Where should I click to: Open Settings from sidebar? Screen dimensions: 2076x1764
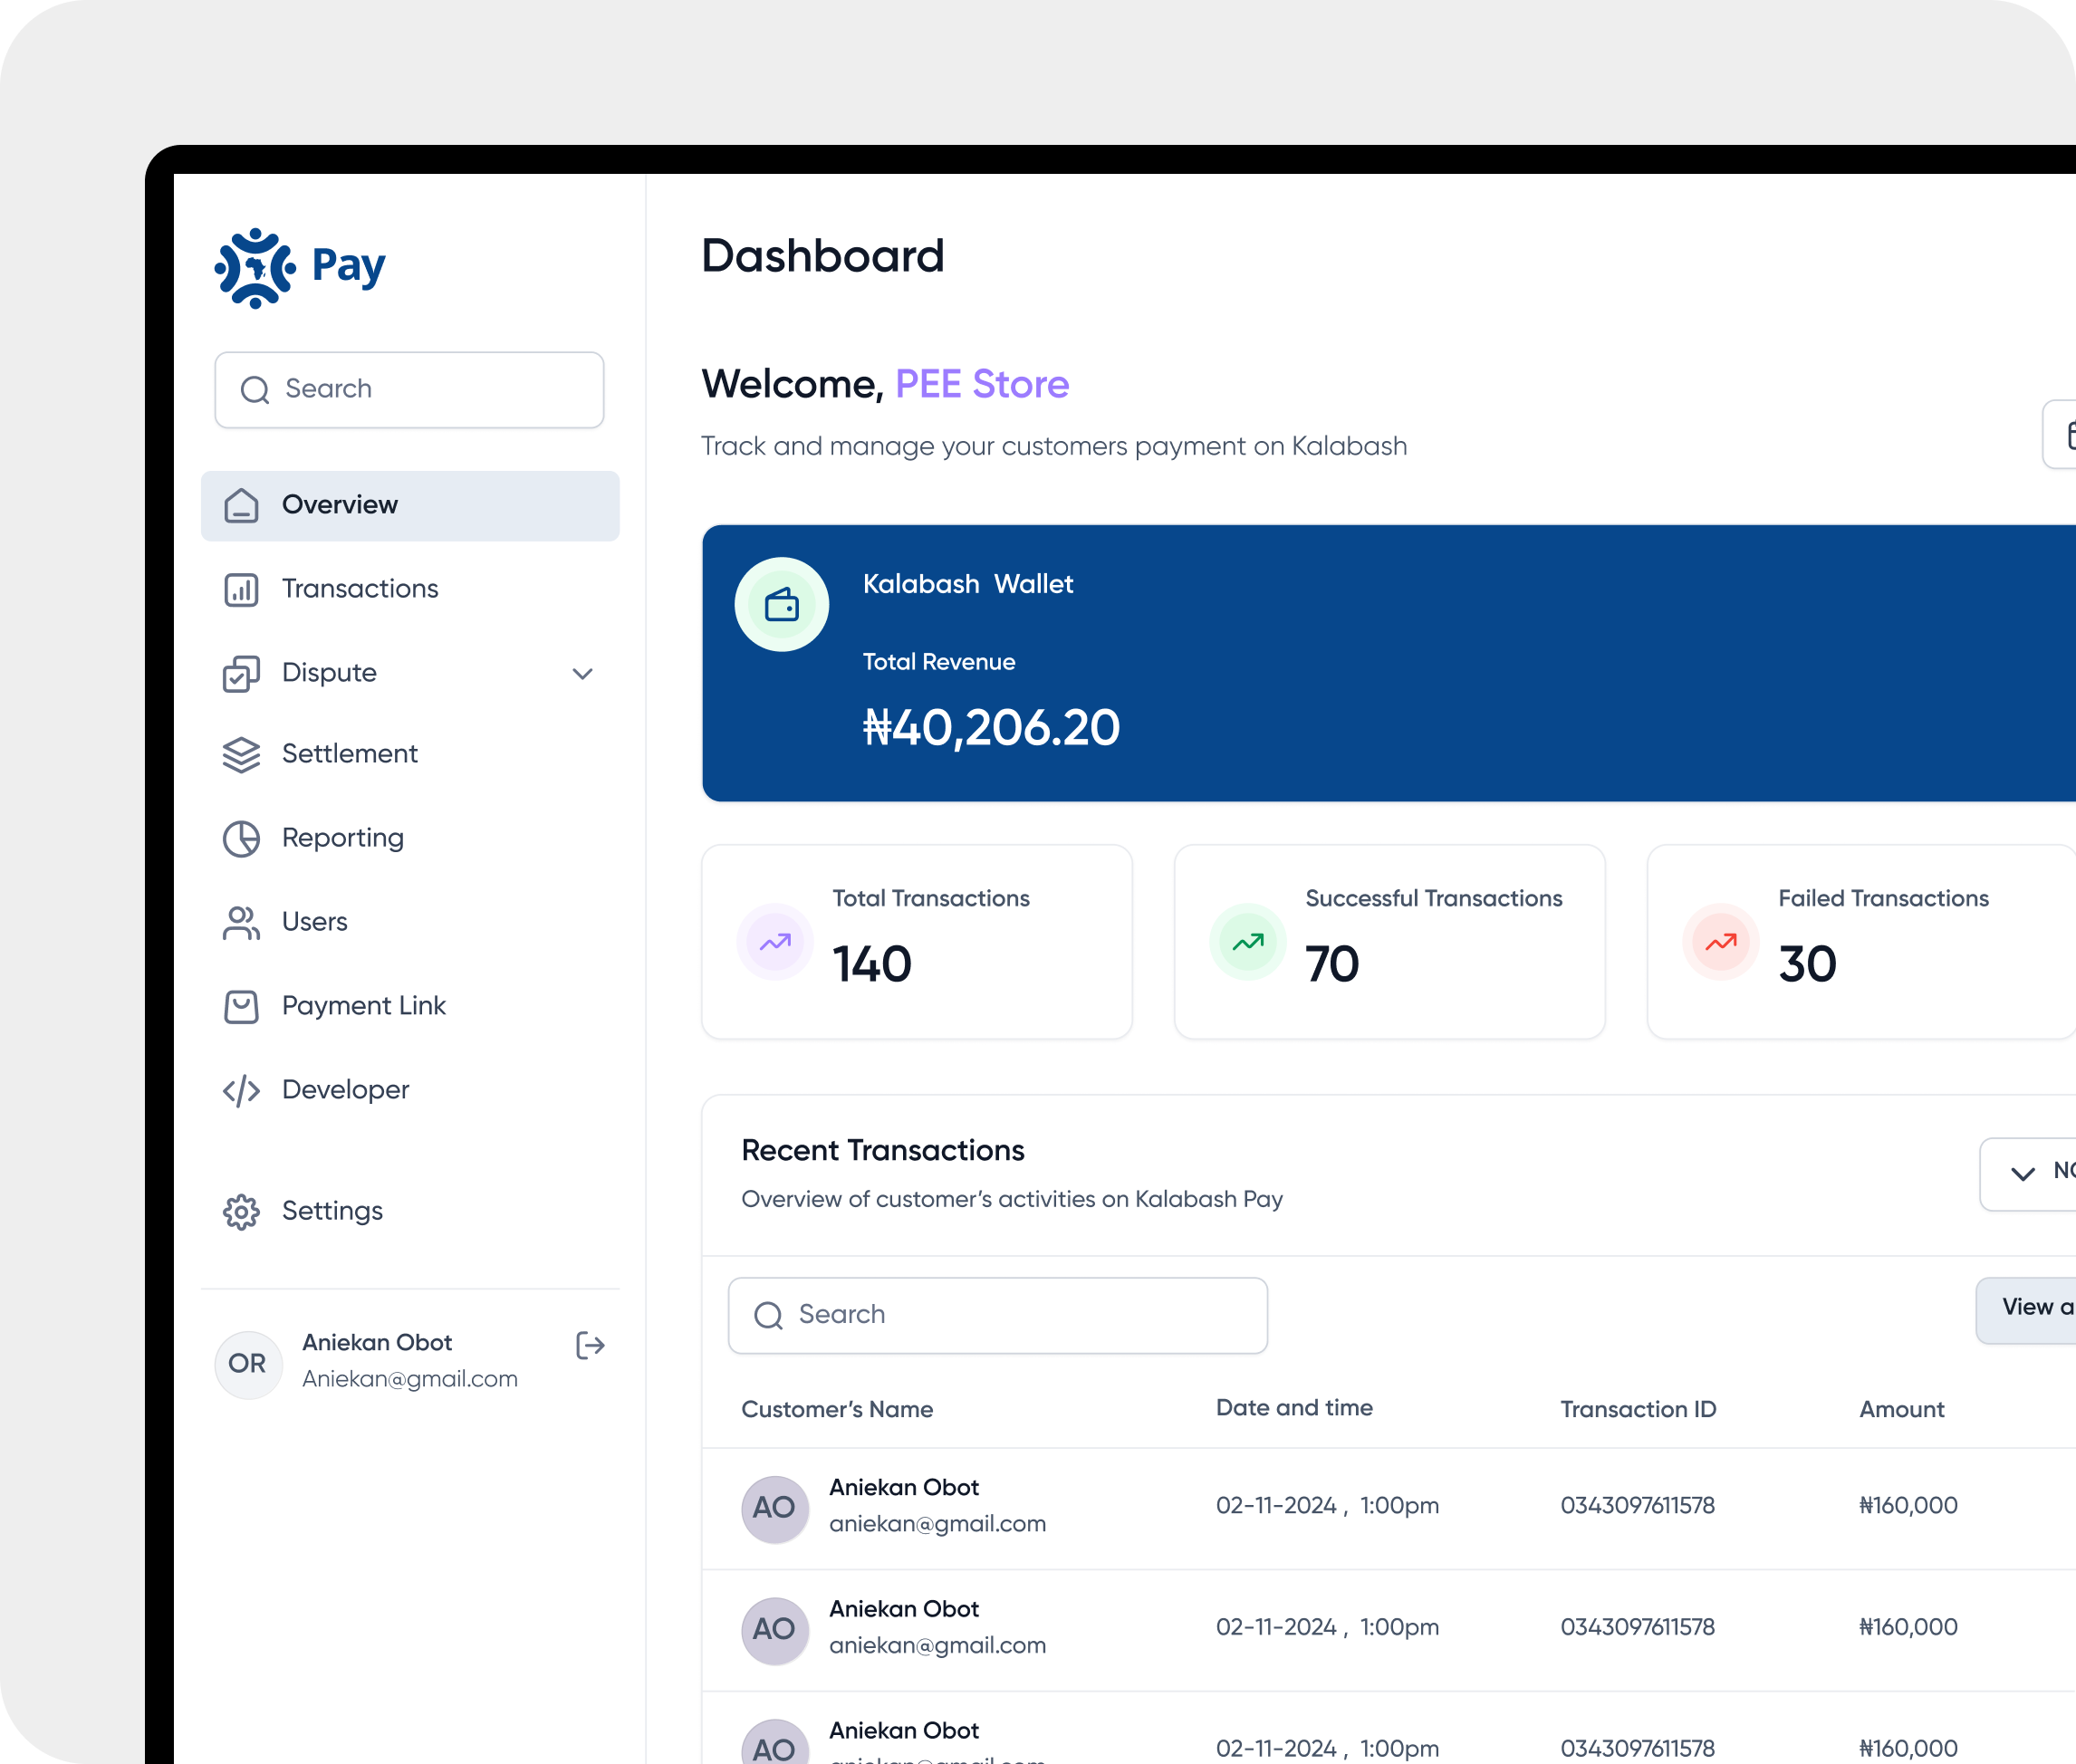pos(410,1212)
